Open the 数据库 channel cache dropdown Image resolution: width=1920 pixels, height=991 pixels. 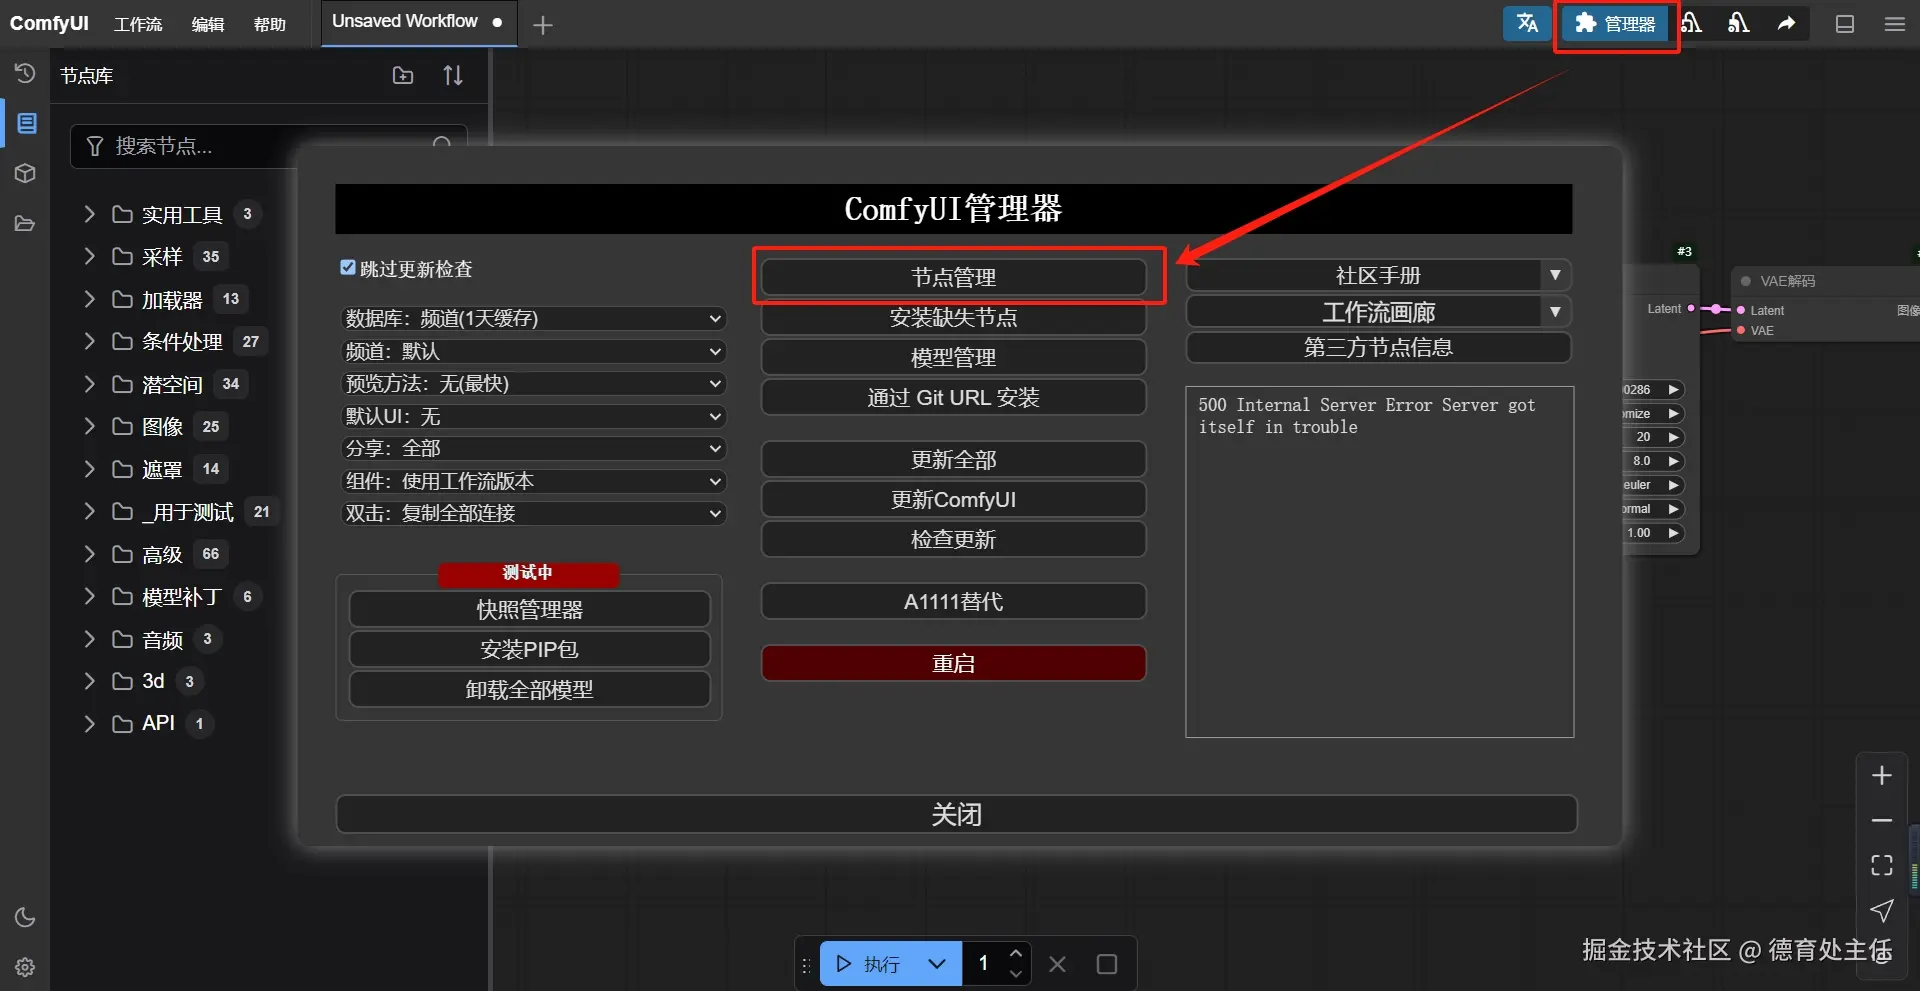click(533, 318)
